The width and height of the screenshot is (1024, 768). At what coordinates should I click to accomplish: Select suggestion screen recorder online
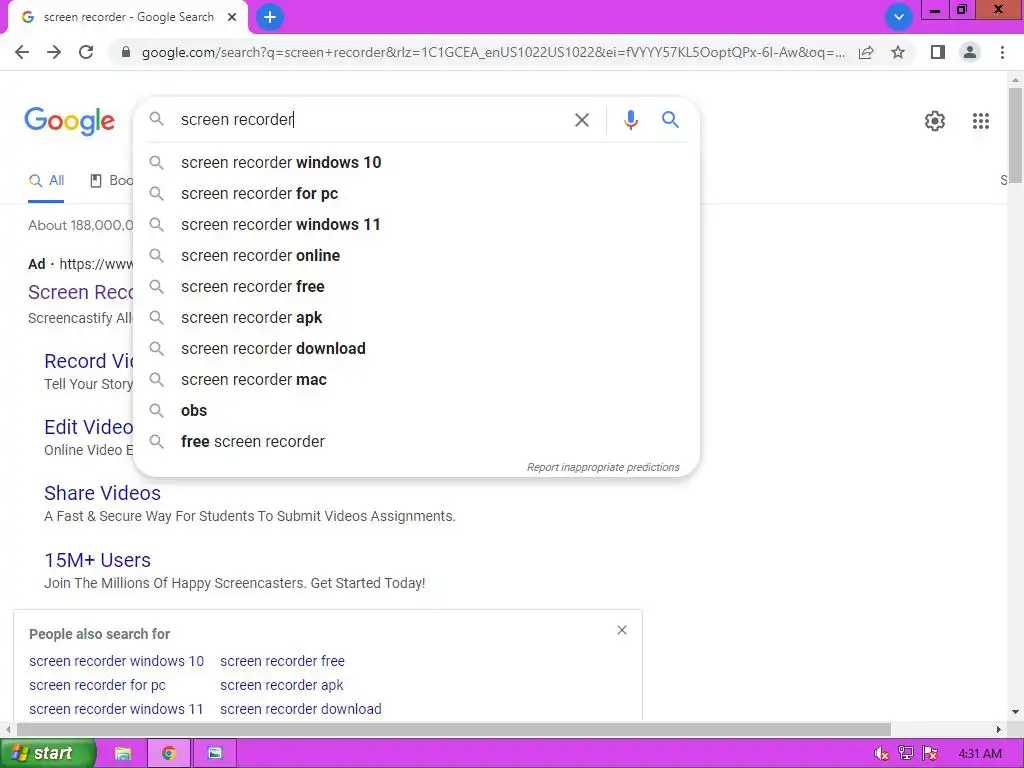(x=416, y=256)
